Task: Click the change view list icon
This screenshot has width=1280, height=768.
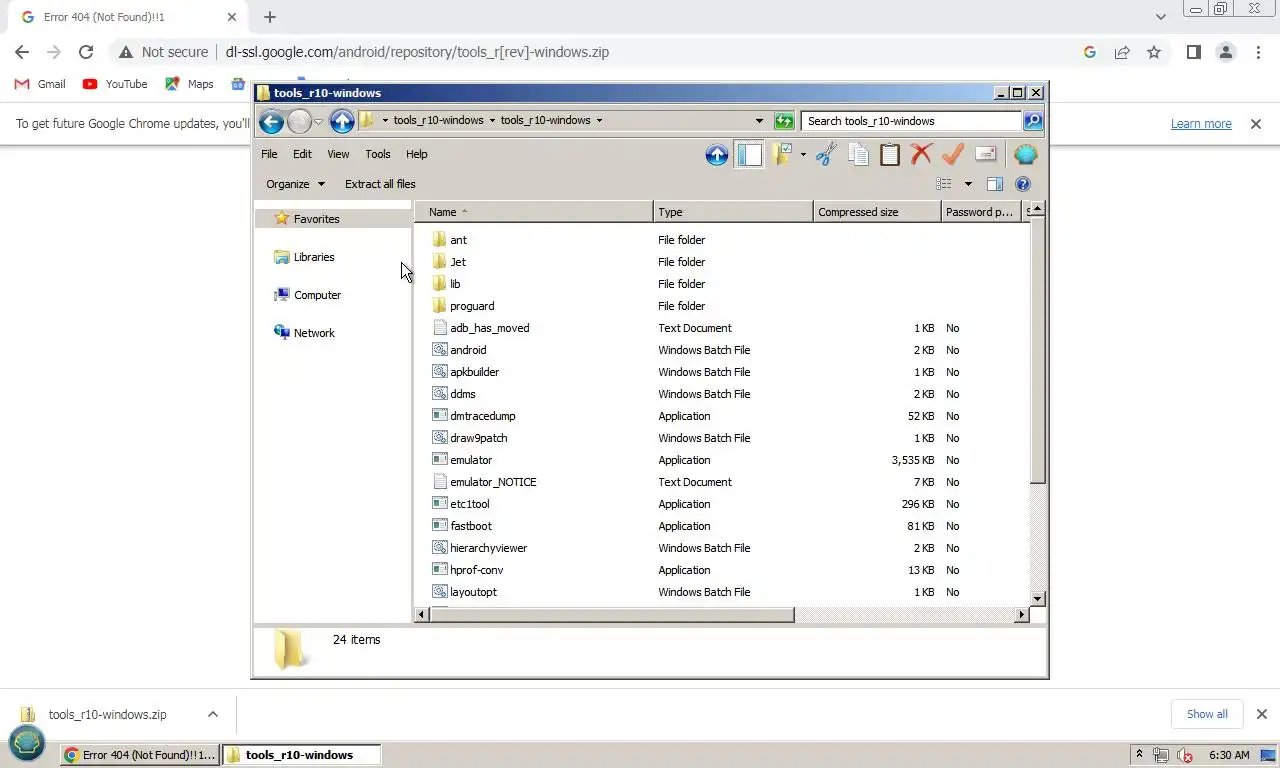Action: point(944,184)
